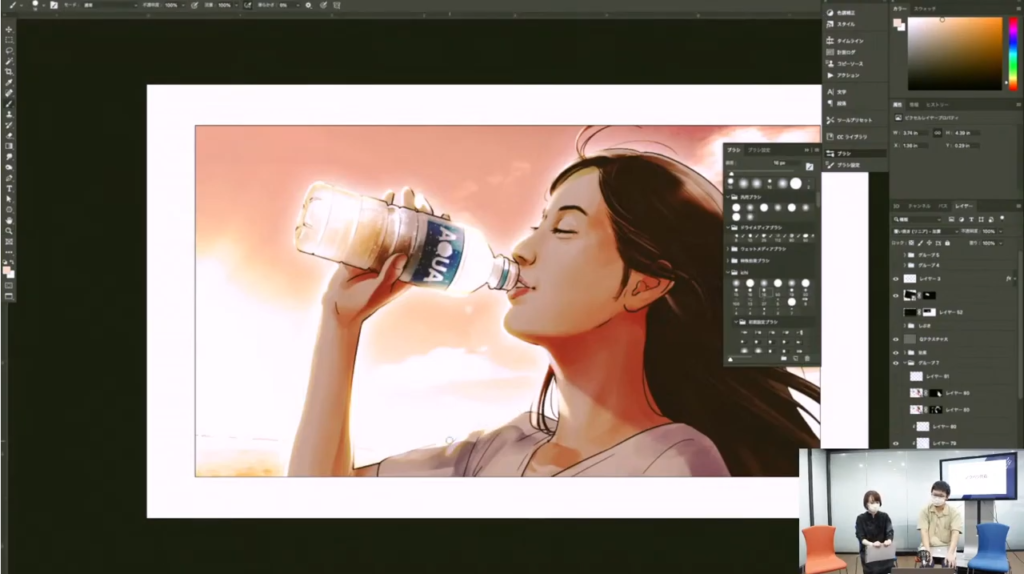Viewport: 1024px width, 574px height.
Task: Select the Pen tool
Action: tap(9, 178)
